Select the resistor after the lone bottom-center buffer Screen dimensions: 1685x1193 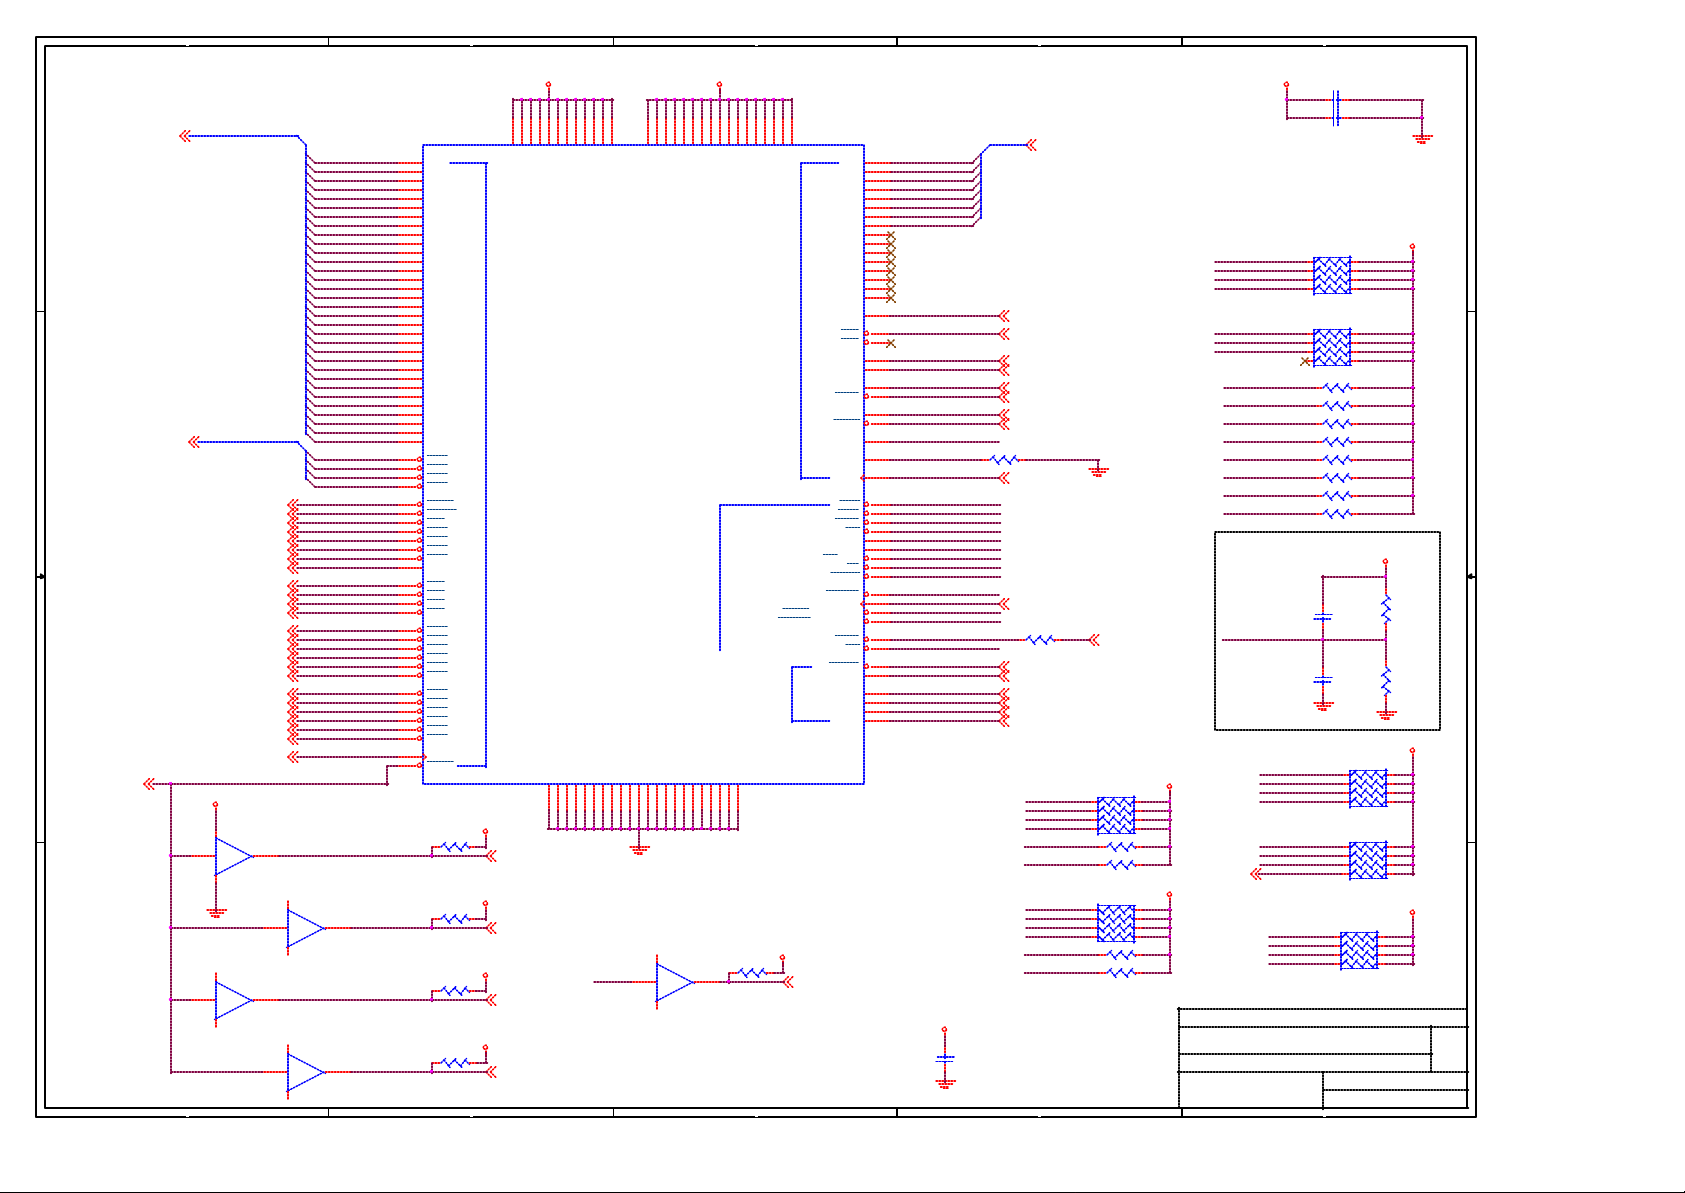click(x=752, y=973)
